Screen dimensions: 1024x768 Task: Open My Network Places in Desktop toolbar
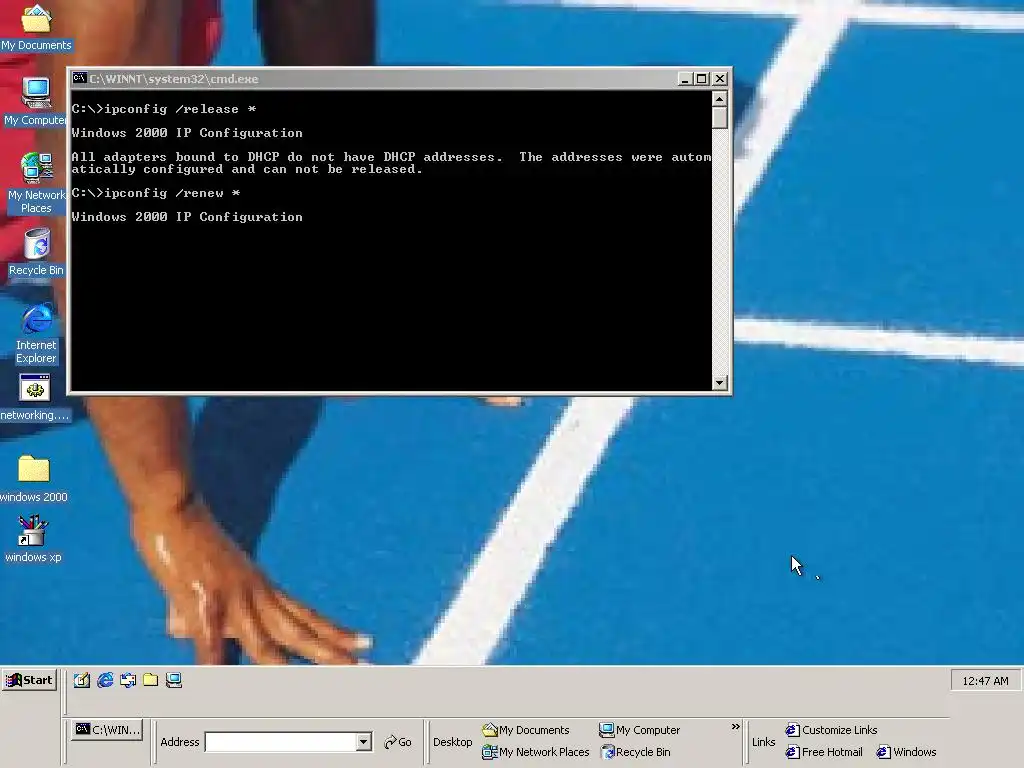536,752
